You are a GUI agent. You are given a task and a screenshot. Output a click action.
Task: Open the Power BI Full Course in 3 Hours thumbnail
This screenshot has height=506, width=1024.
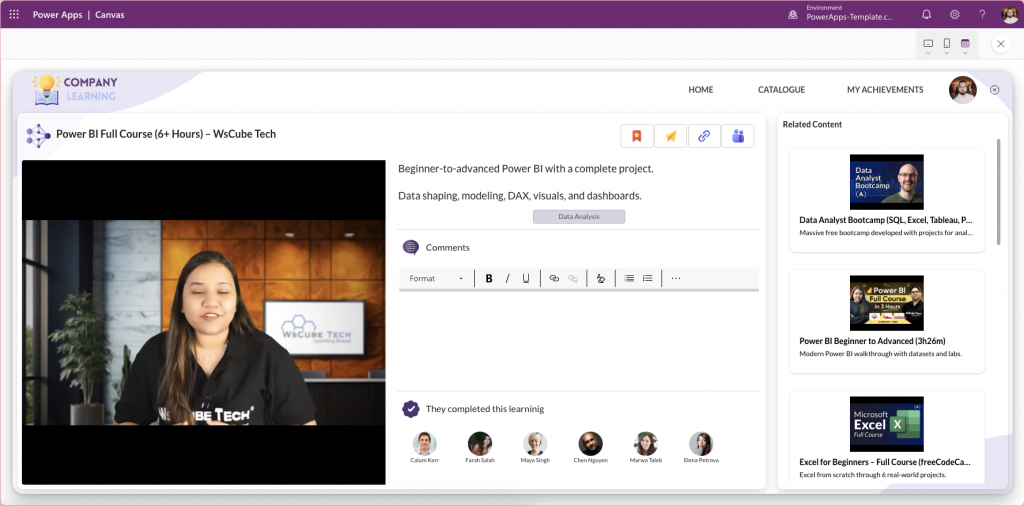(887, 303)
